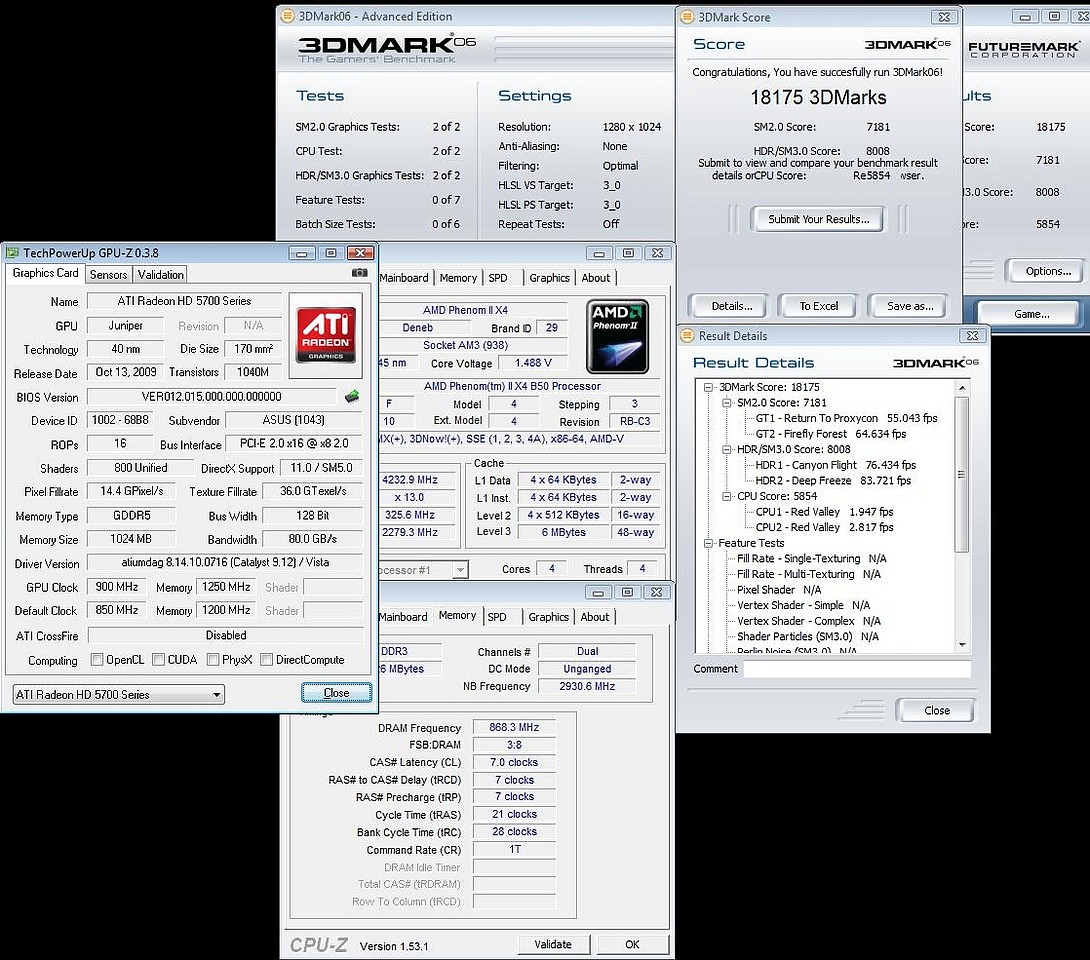Click the GPU-Z camera screenshot icon

(x=360, y=273)
